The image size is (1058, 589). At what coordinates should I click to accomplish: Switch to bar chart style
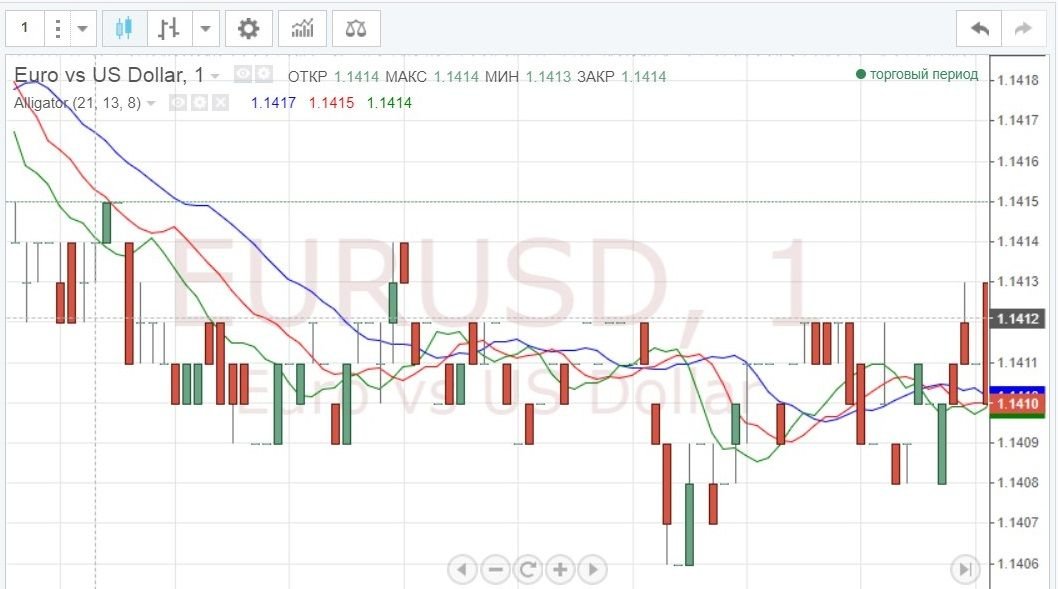[169, 28]
